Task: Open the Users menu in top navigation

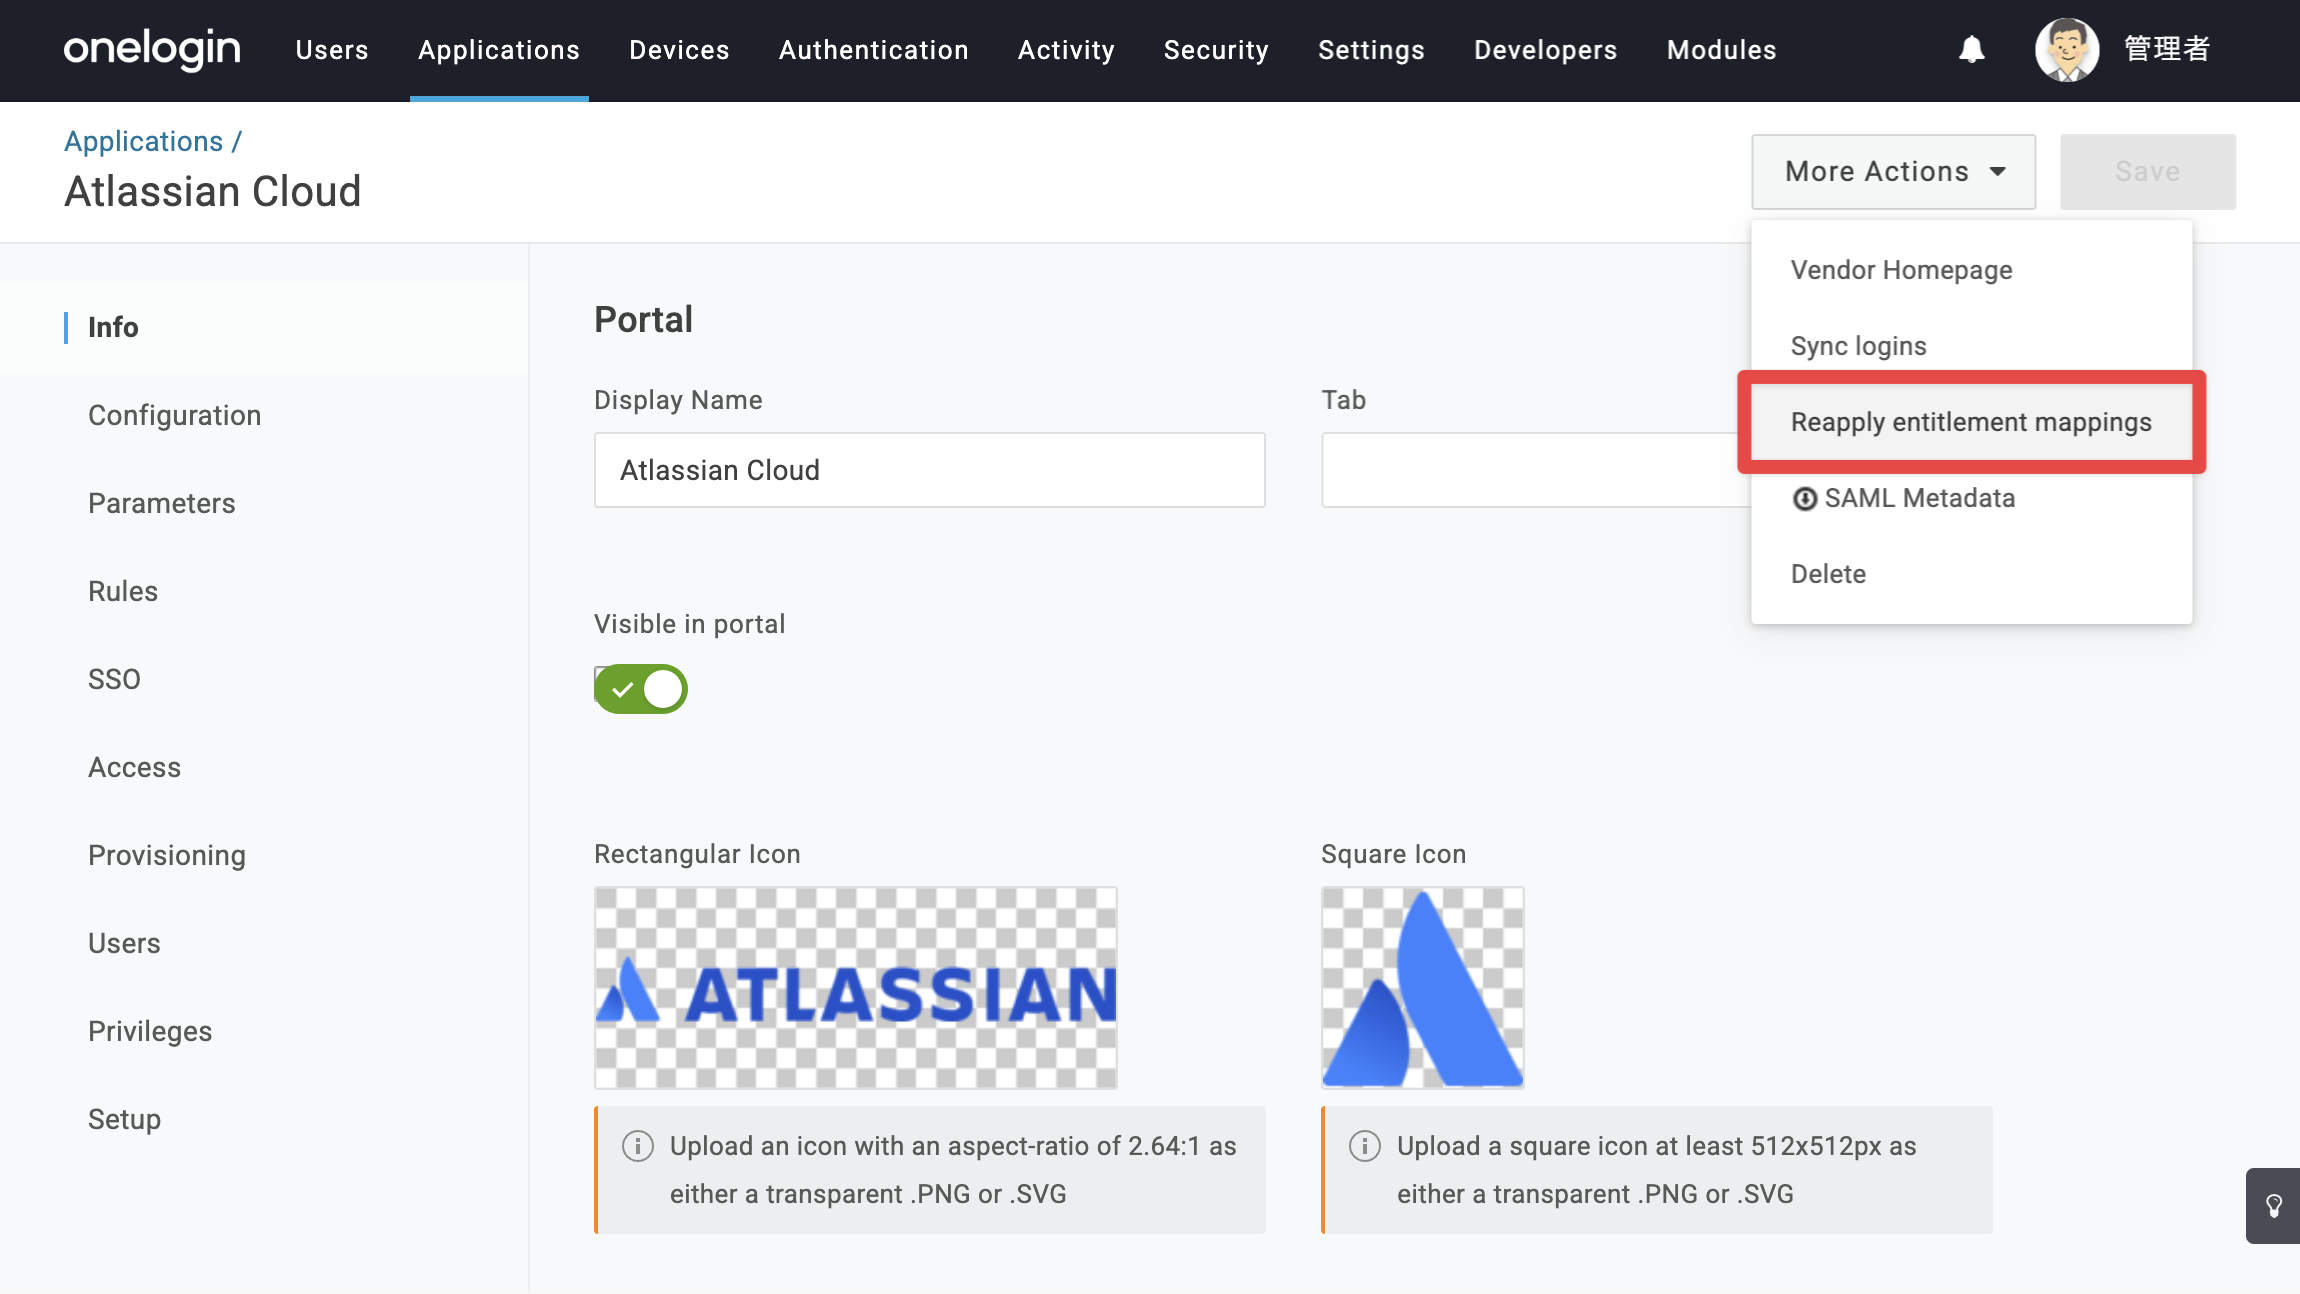Action: point(332,50)
